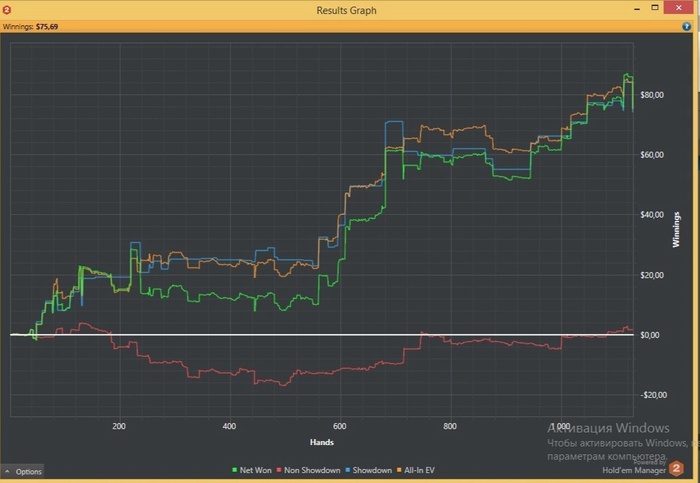Viewport: 700px width, 483px height.
Task: Click the 200 hands tick label
Action: [119, 426]
